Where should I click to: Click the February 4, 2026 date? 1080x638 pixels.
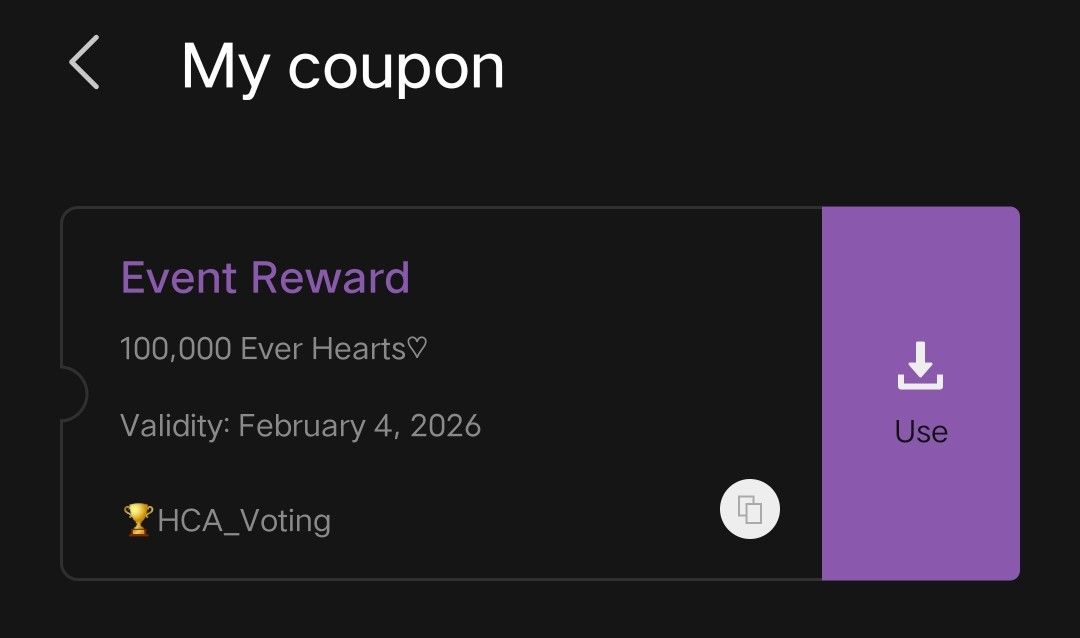pyautogui.click(x=359, y=426)
